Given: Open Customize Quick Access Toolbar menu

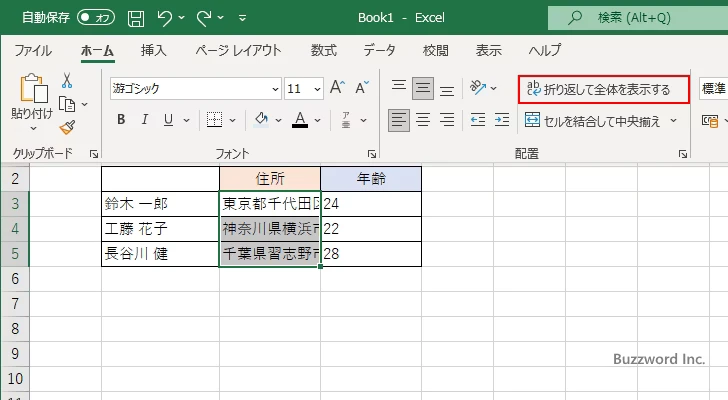Looking at the screenshot, I should pos(242,18).
